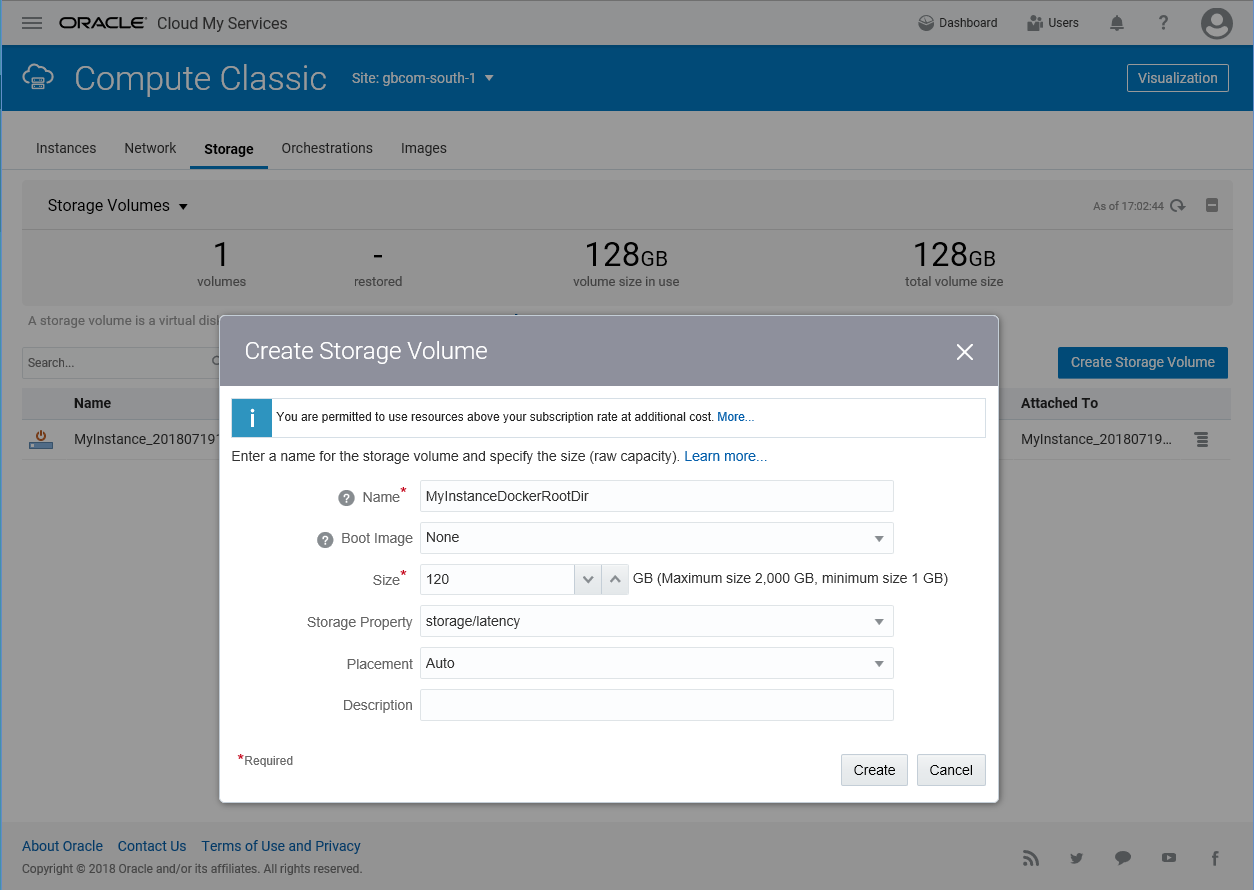Open the Storage Property dropdown
Screen dimensions: 1254x890
pos(657,621)
